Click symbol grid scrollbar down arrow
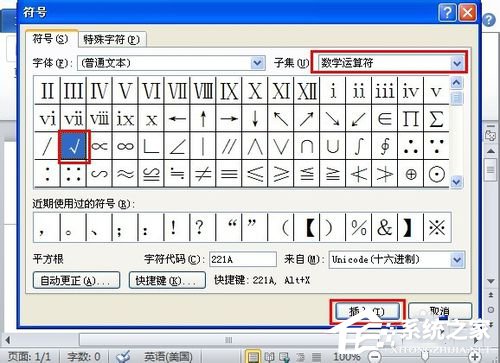 click(x=456, y=182)
